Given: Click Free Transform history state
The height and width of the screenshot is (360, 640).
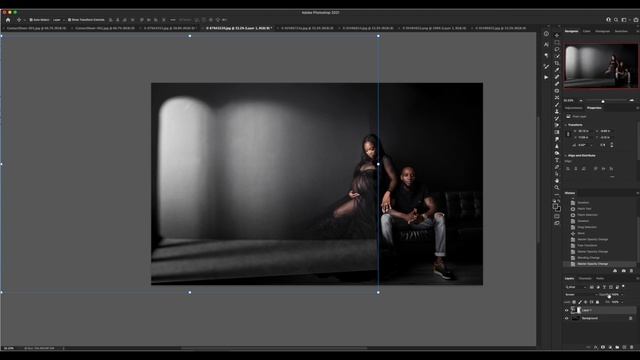Looking at the screenshot, I should (x=587, y=245).
